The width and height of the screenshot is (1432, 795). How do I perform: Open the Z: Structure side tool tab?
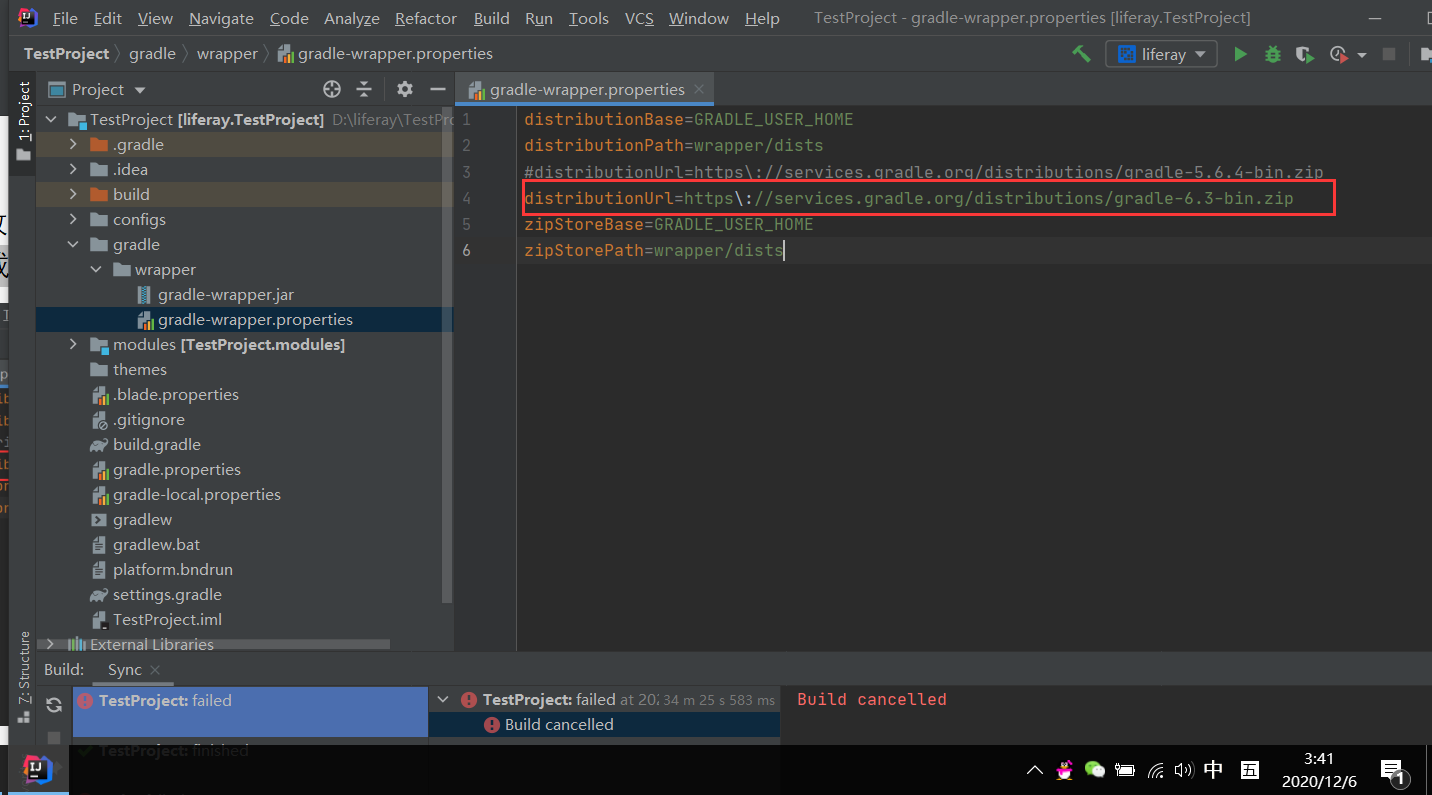click(x=24, y=677)
